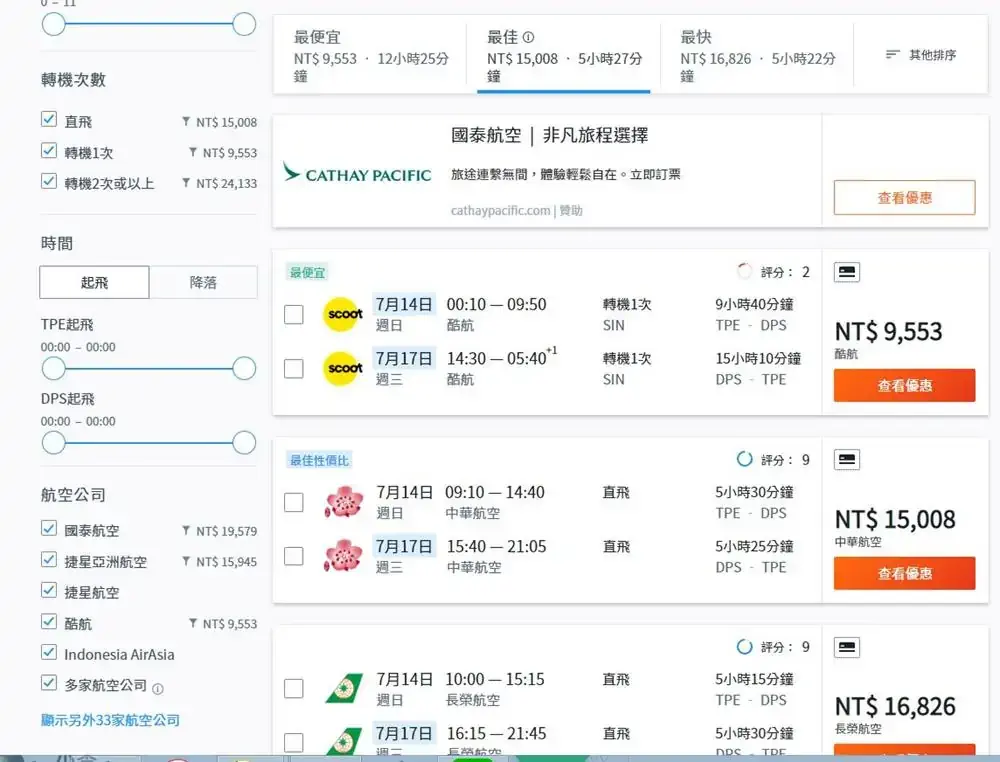Image resolution: width=1000 pixels, height=762 pixels.
Task: Click the info icon next to 最佳 tab
Action: (x=528, y=37)
